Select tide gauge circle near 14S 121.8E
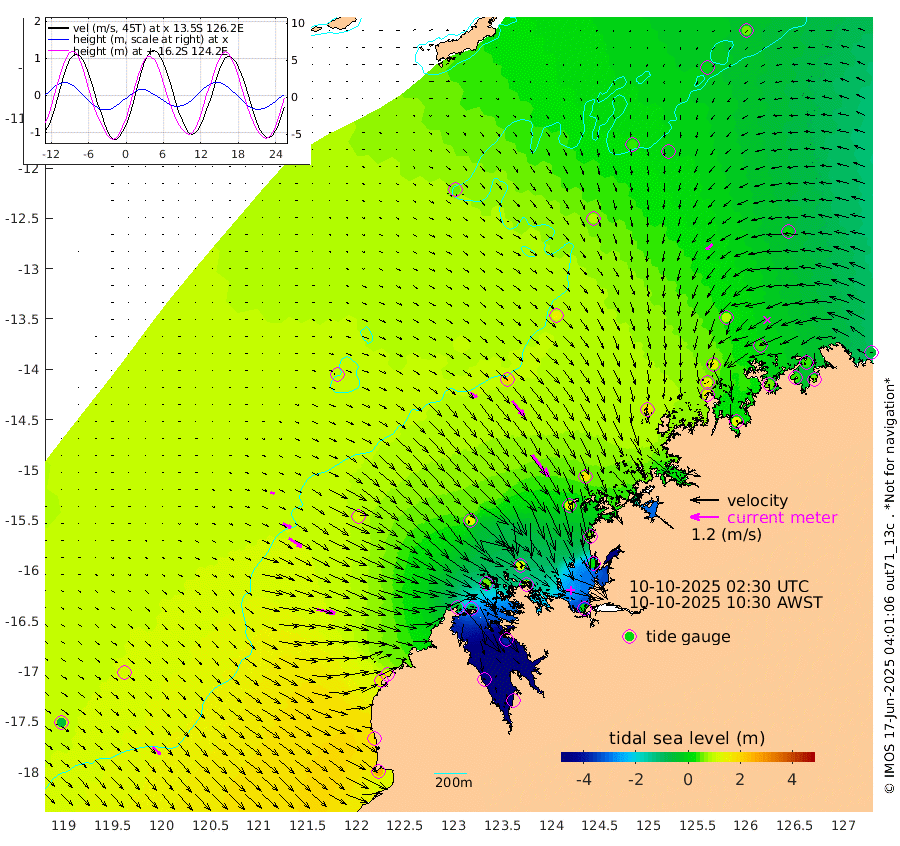This screenshot has width=900, height=846. (338, 374)
